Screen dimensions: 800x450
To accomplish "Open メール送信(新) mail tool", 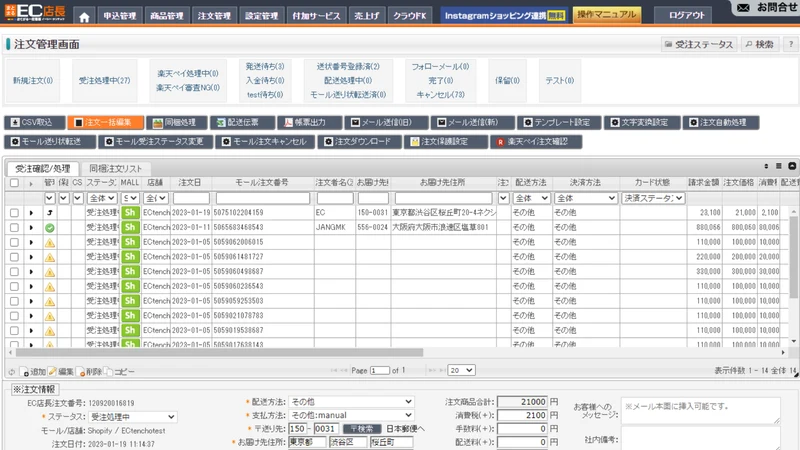I will tap(471, 122).
